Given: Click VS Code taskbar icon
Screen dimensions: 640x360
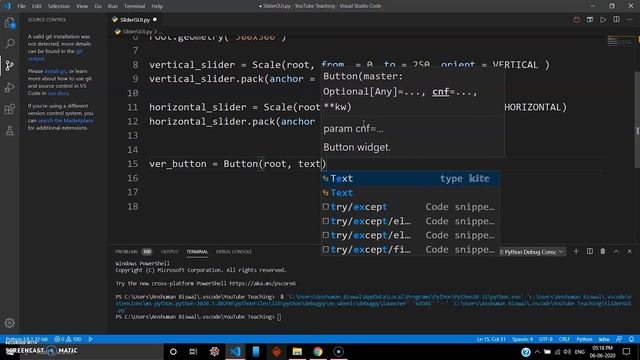Looking at the screenshot, I should pos(235,351).
